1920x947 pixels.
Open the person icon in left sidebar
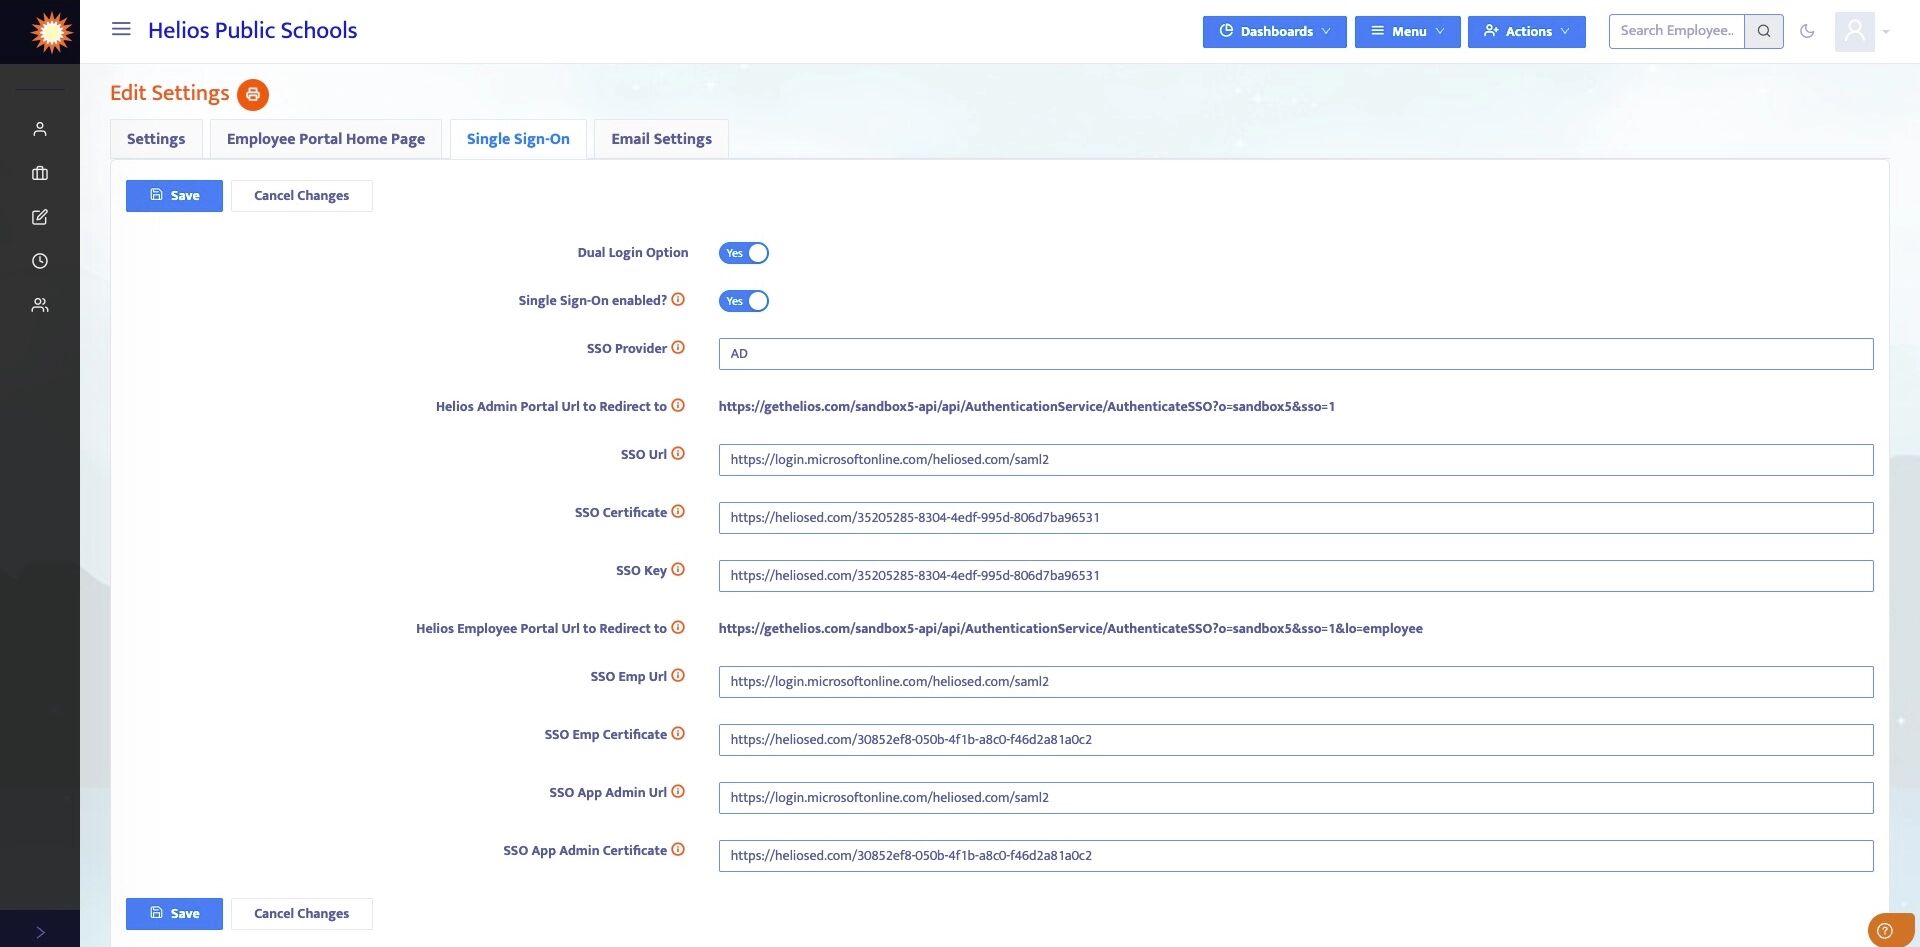(40, 129)
